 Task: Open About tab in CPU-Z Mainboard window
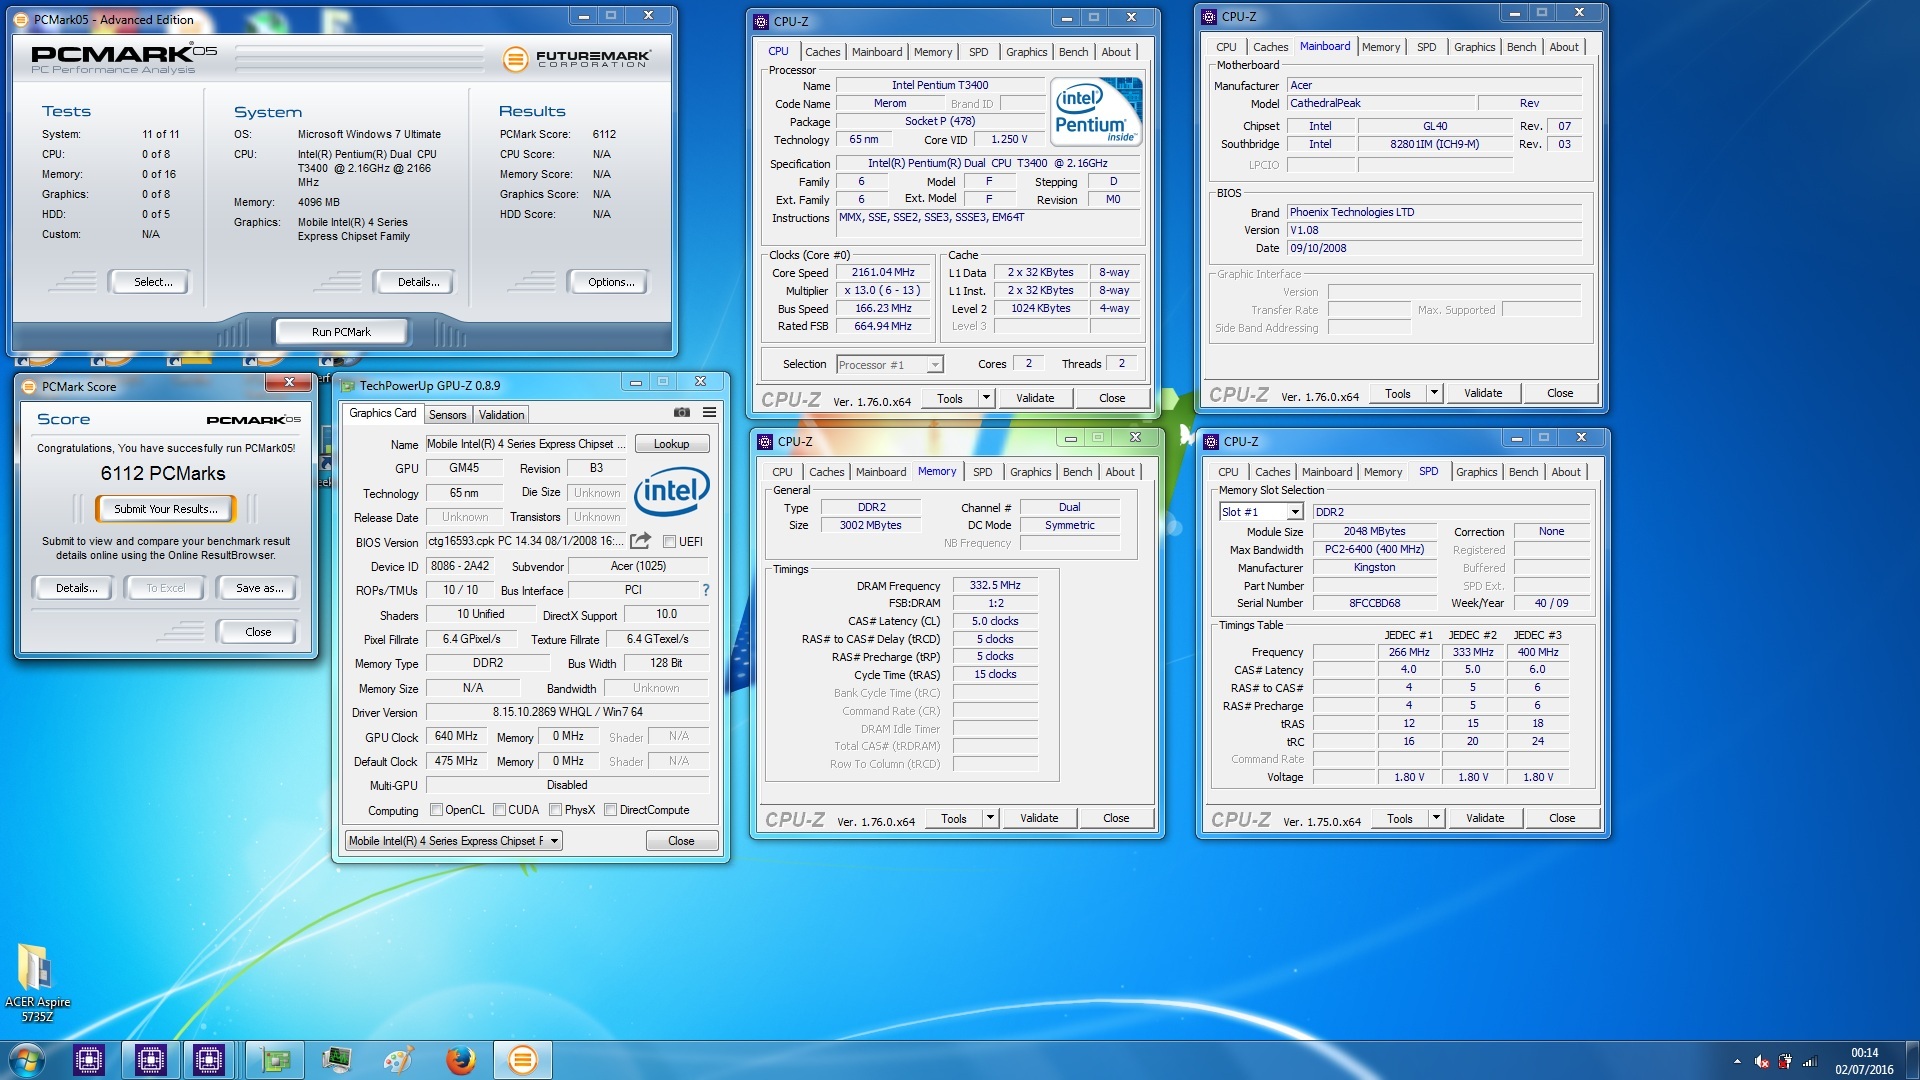pos(1564,47)
